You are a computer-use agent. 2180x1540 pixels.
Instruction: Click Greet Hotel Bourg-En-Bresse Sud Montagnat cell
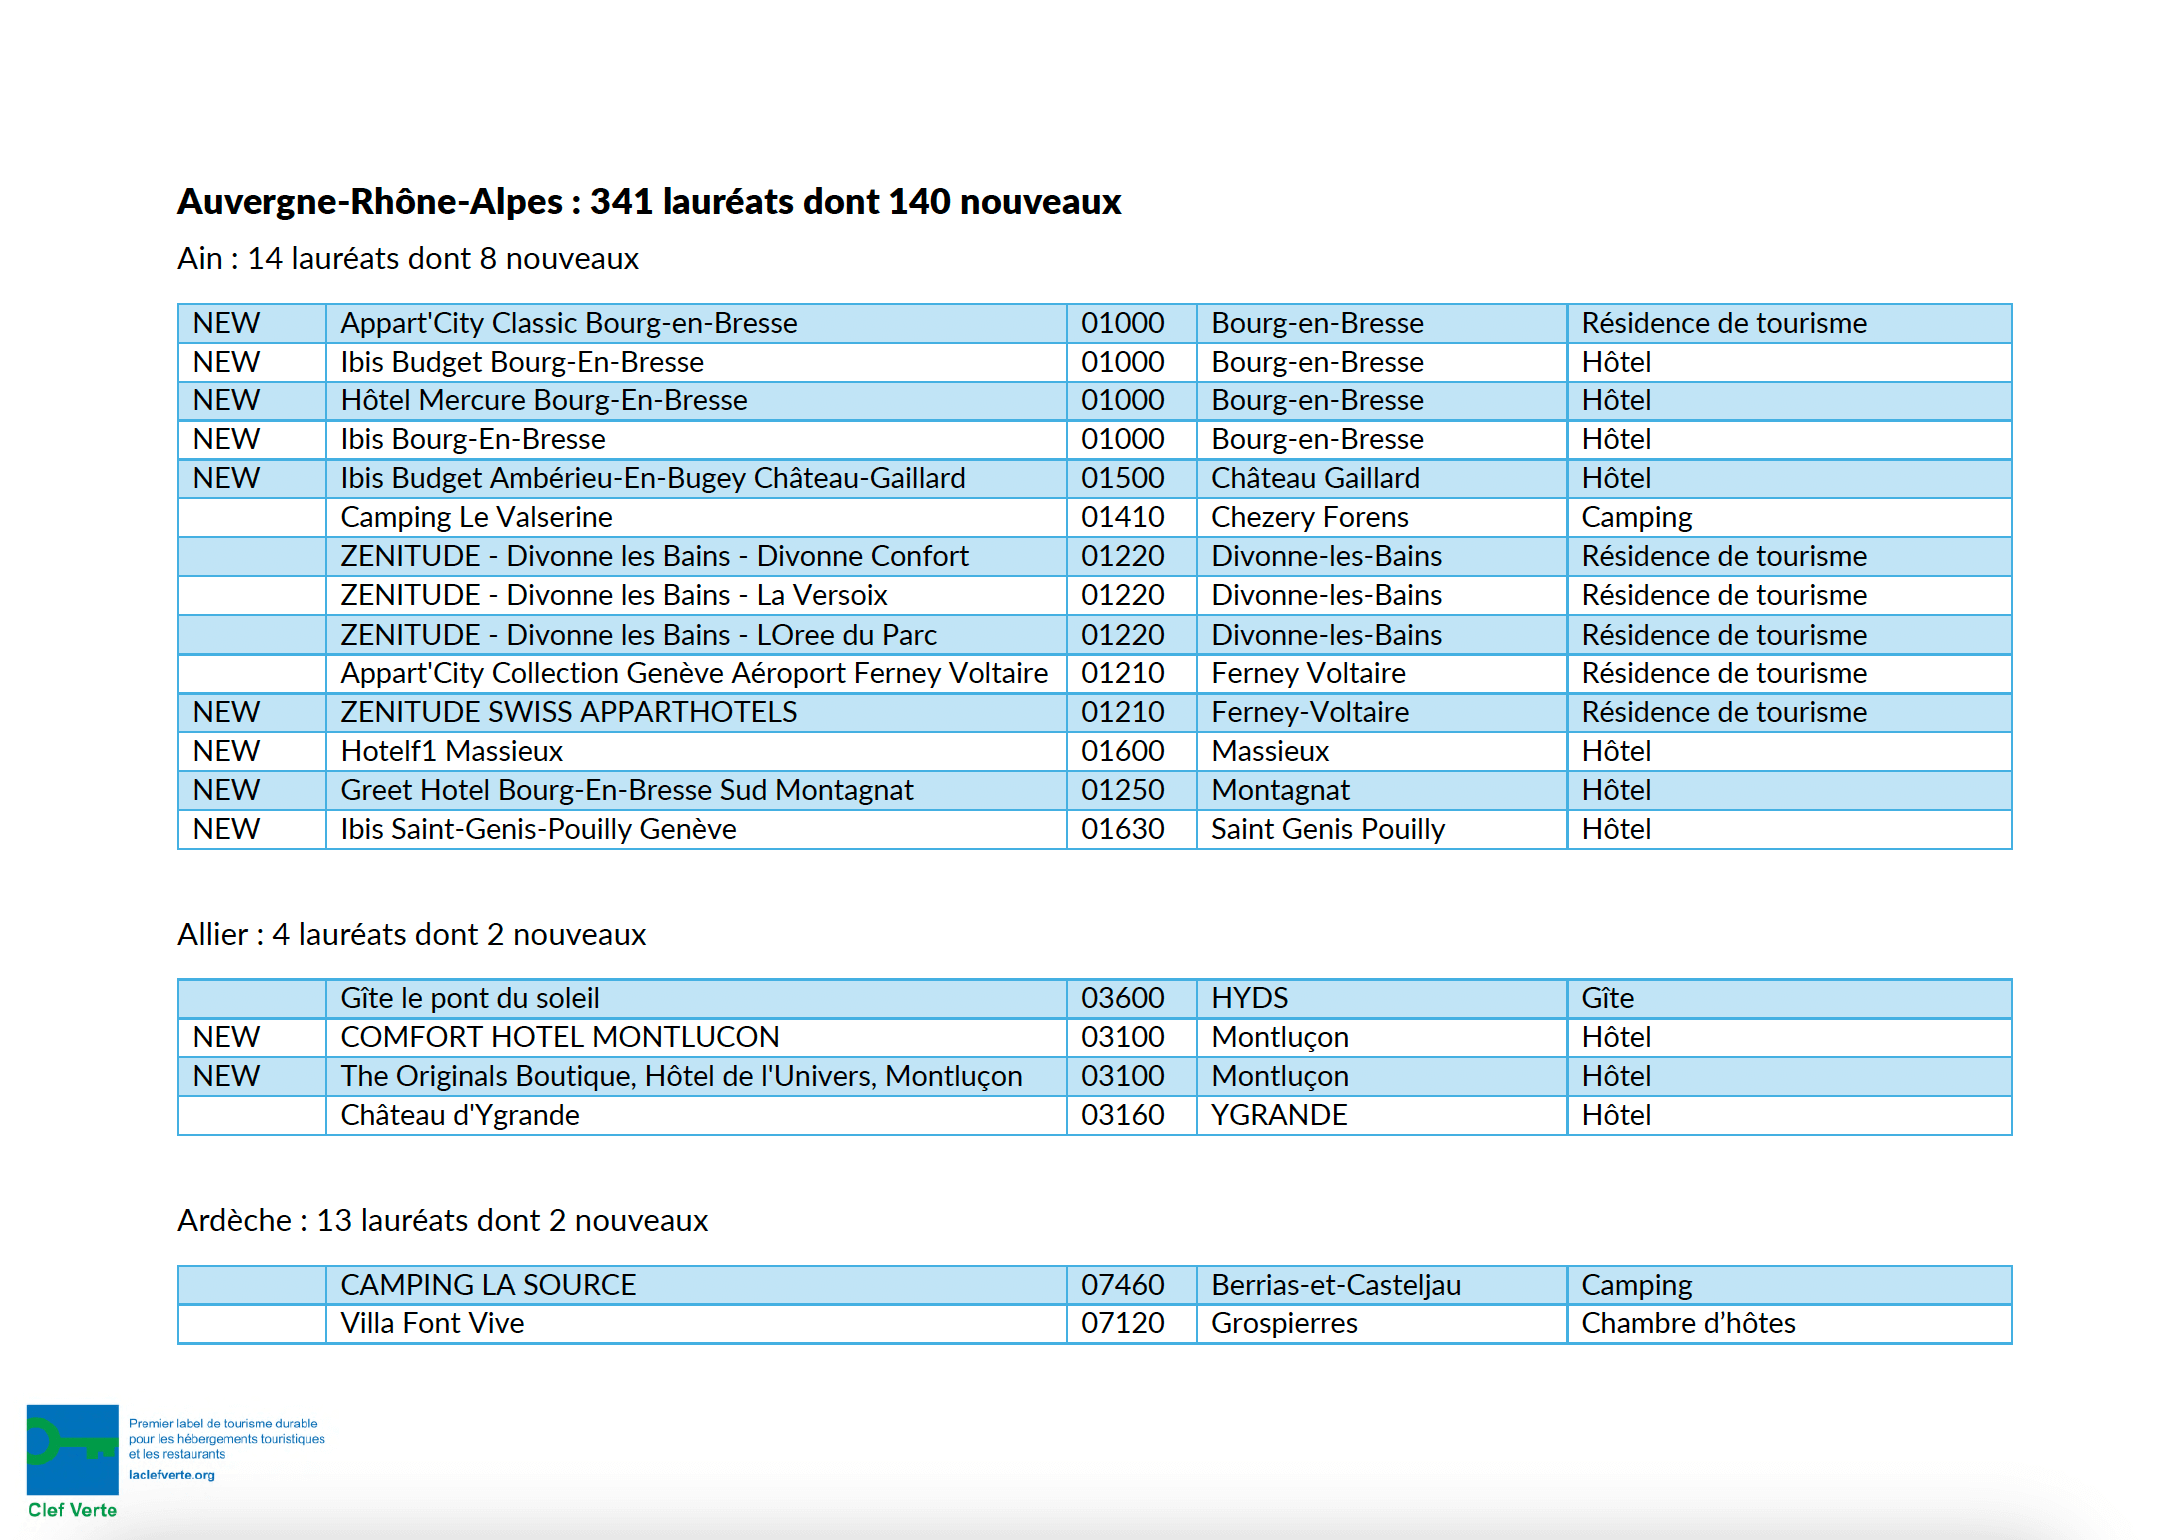[x=696, y=791]
